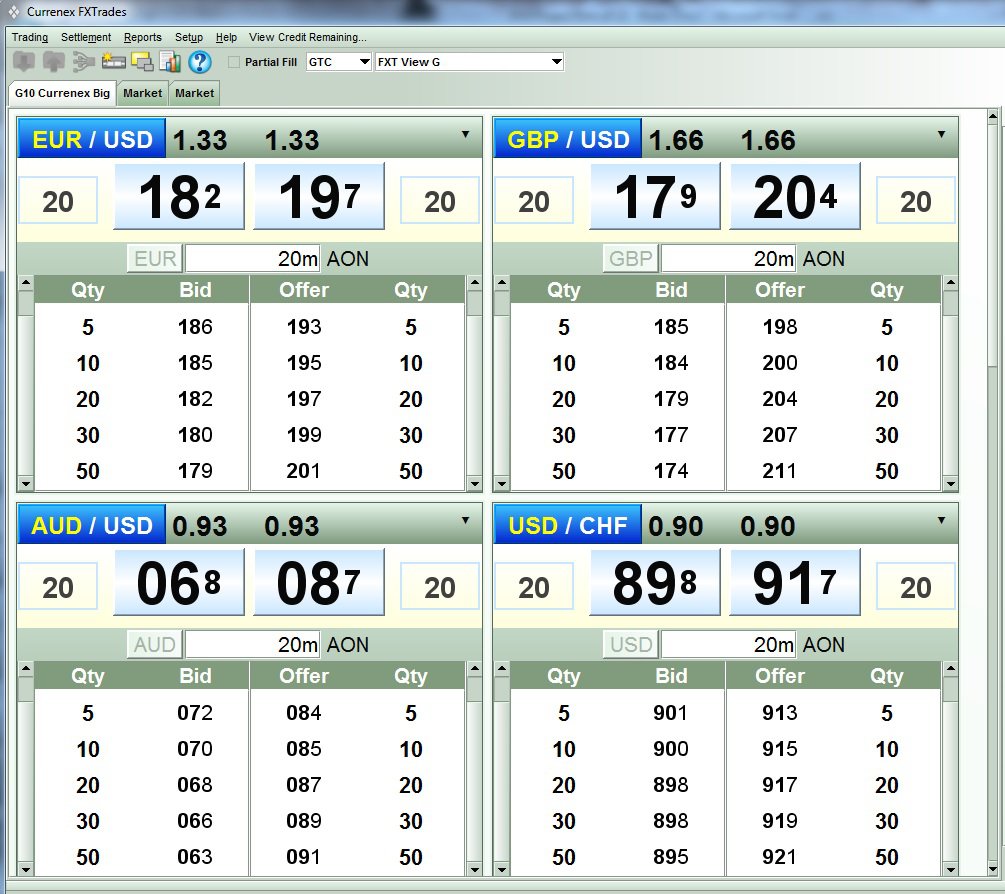Image resolution: width=1005 pixels, height=894 pixels.
Task: Open the Trading menu
Action: (x=30, y=37)
